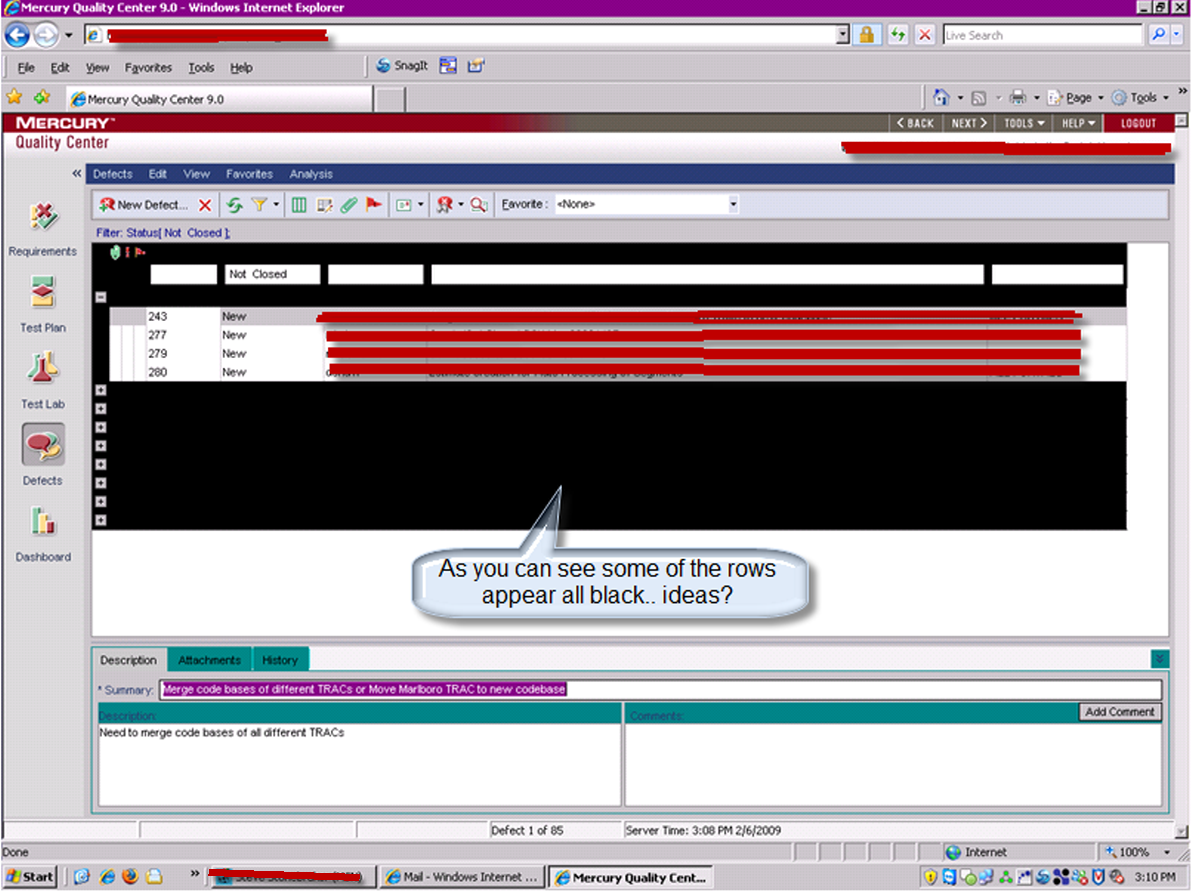Launch SnagIt from the browser toolbar
Image resolution: width=1192 pixels, height=892 pixels.
pos(401,66)
